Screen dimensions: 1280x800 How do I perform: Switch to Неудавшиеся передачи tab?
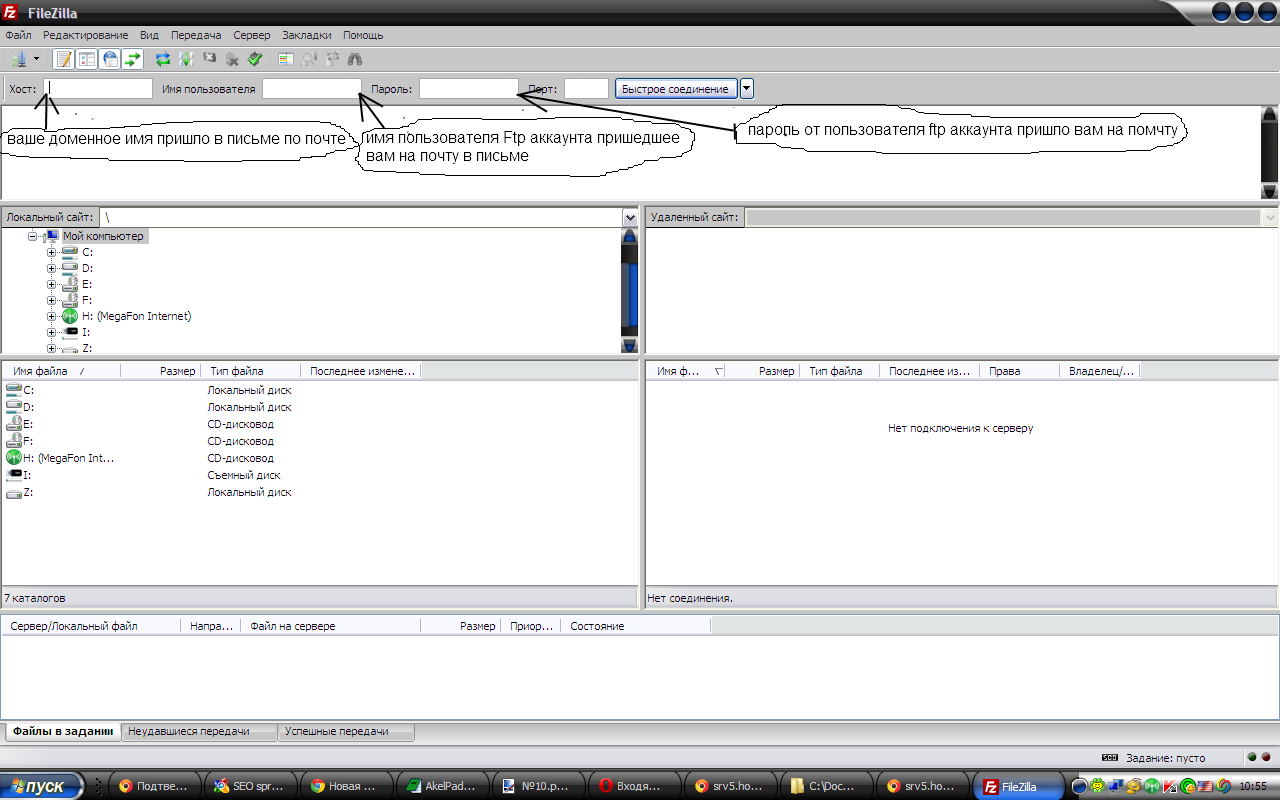(200, 732)
